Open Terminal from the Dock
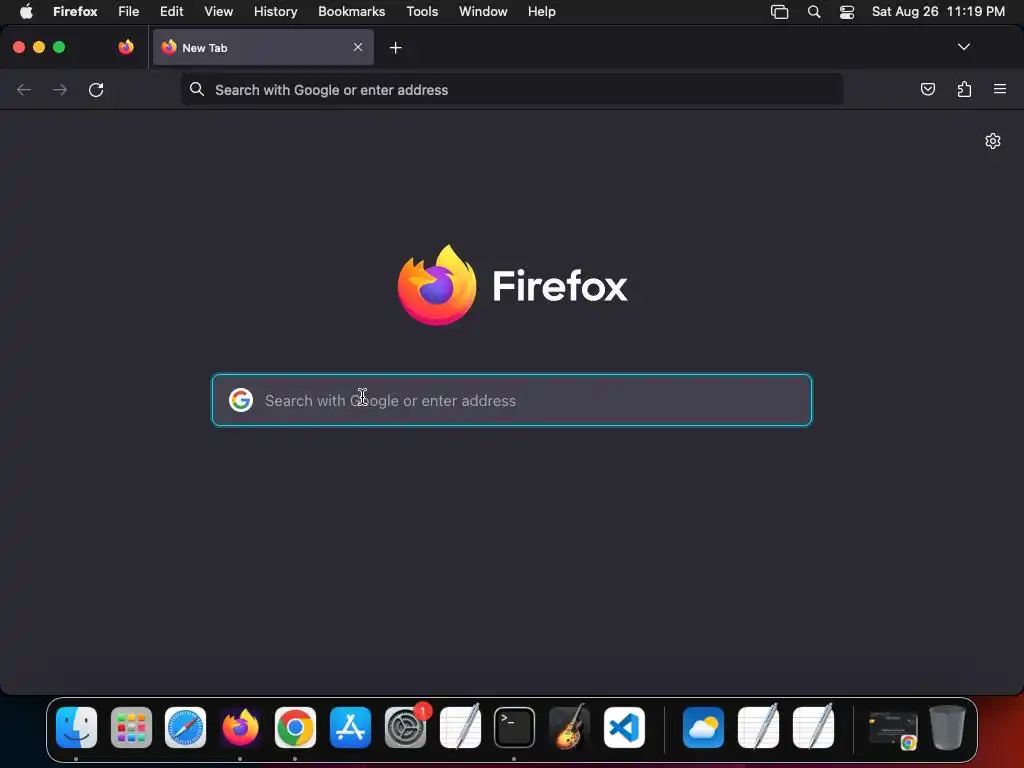 pos(514,727)
